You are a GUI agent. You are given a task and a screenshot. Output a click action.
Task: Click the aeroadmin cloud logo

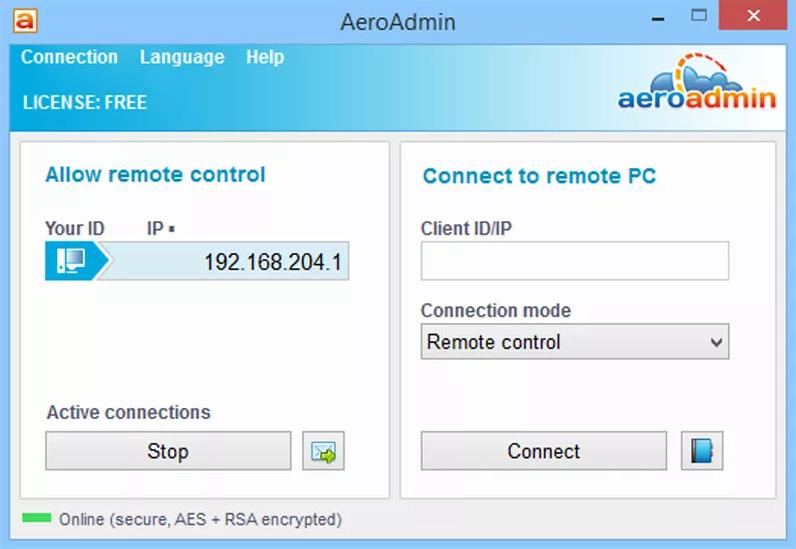click(696, 82)
